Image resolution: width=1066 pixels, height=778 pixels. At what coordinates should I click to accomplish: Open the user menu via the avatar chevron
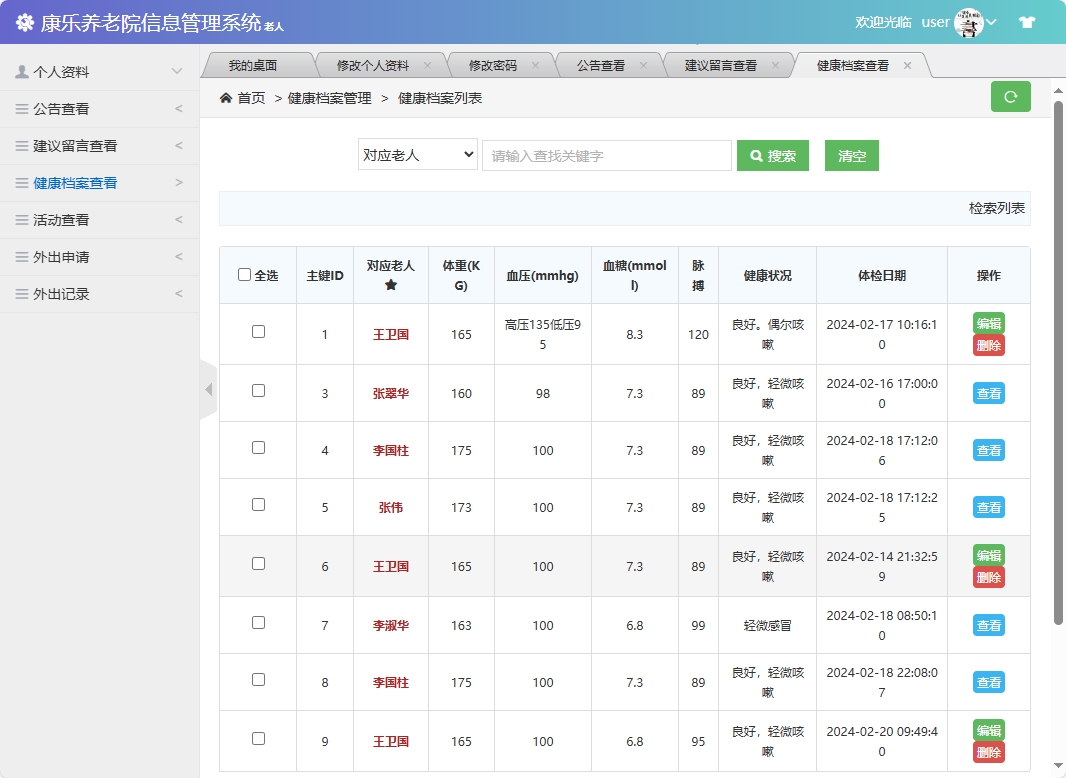tap(992, 21)
